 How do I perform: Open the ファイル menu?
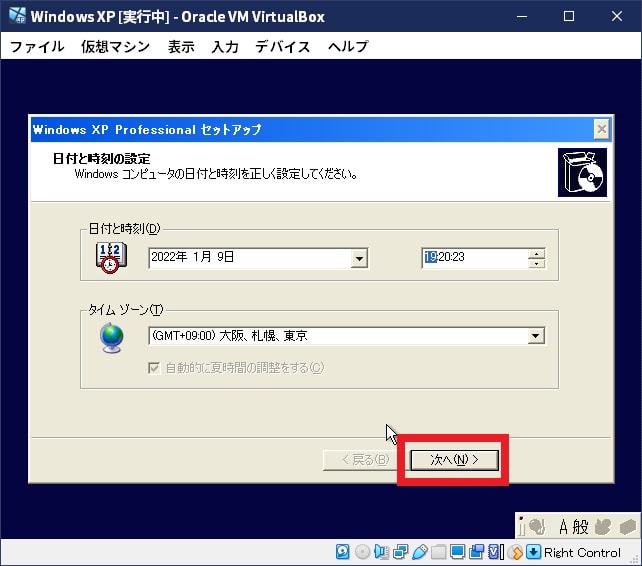37,46
